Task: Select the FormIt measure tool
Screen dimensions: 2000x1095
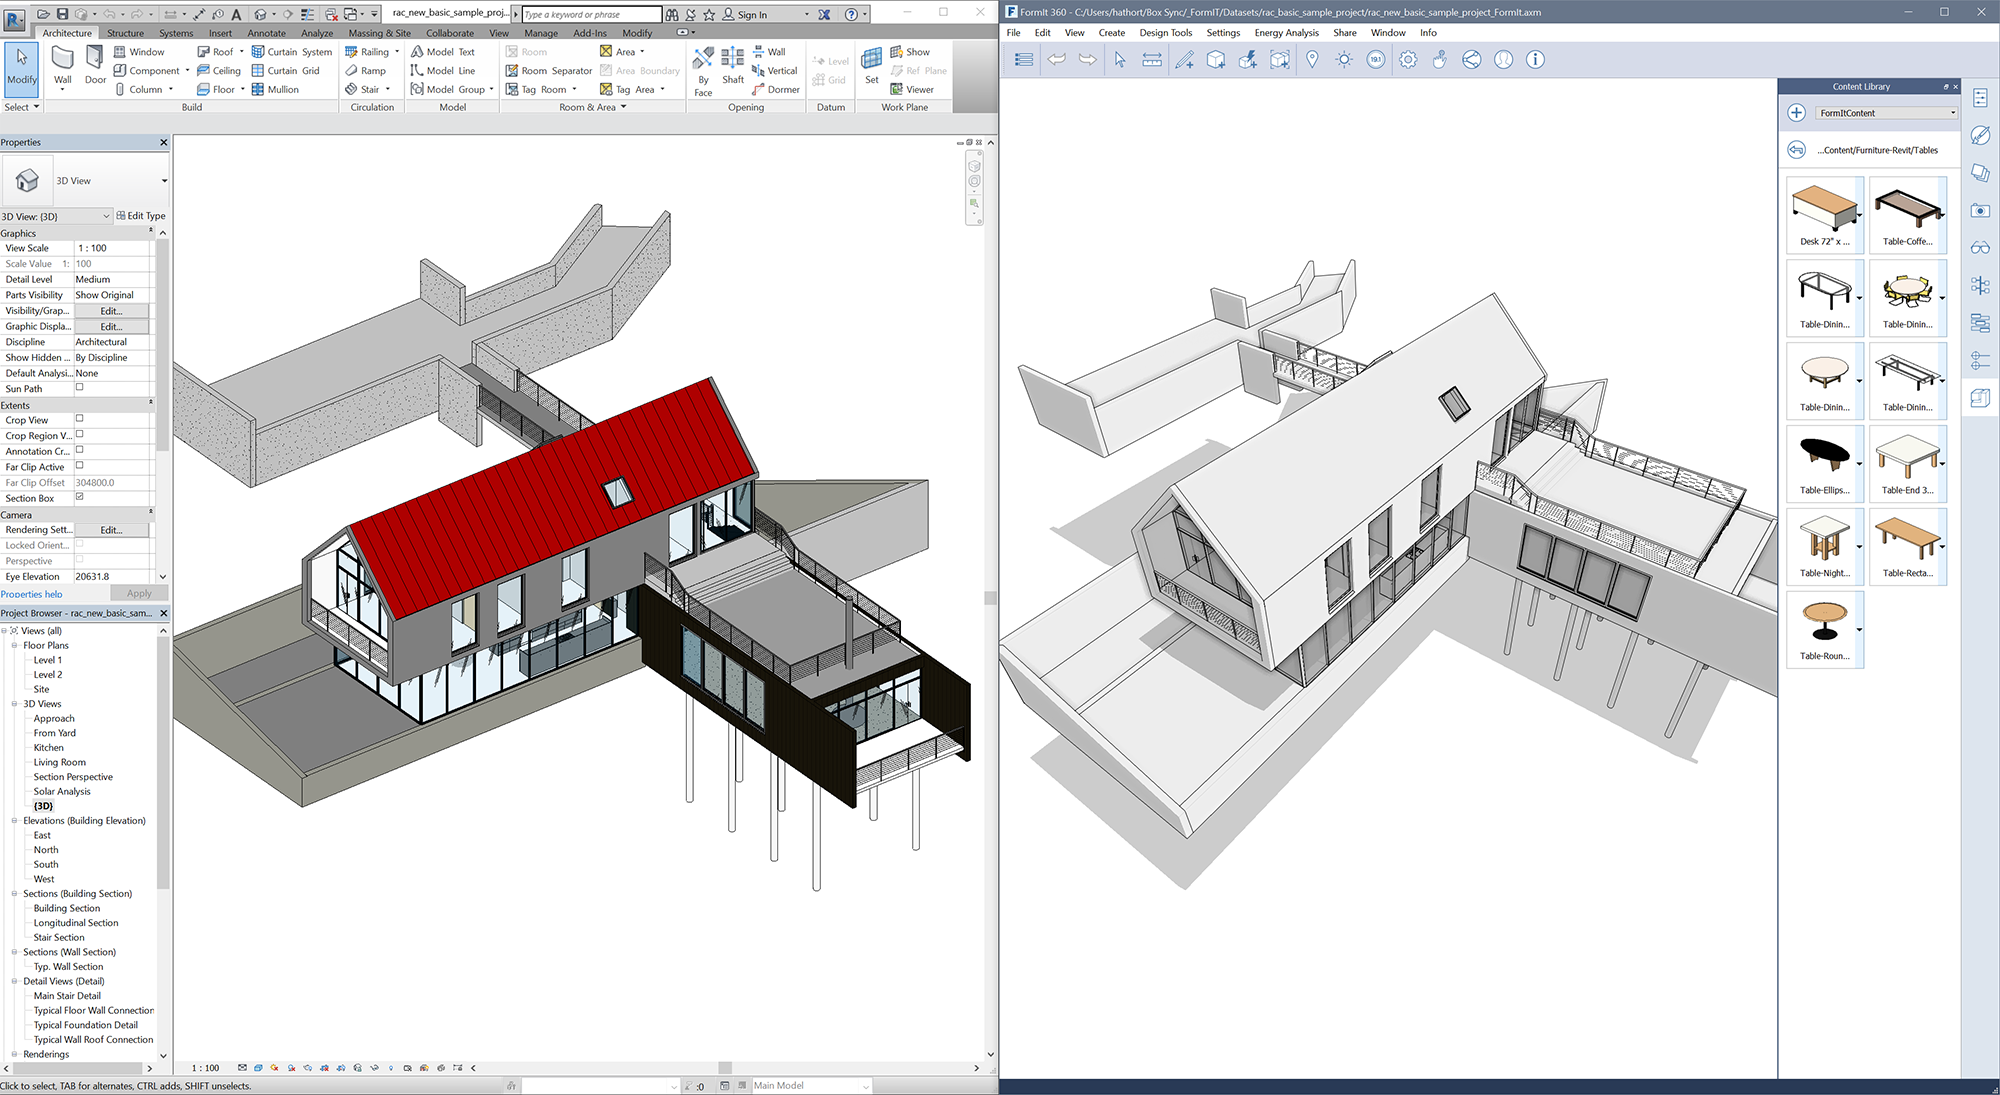Action: click(x=1152, y=59)
